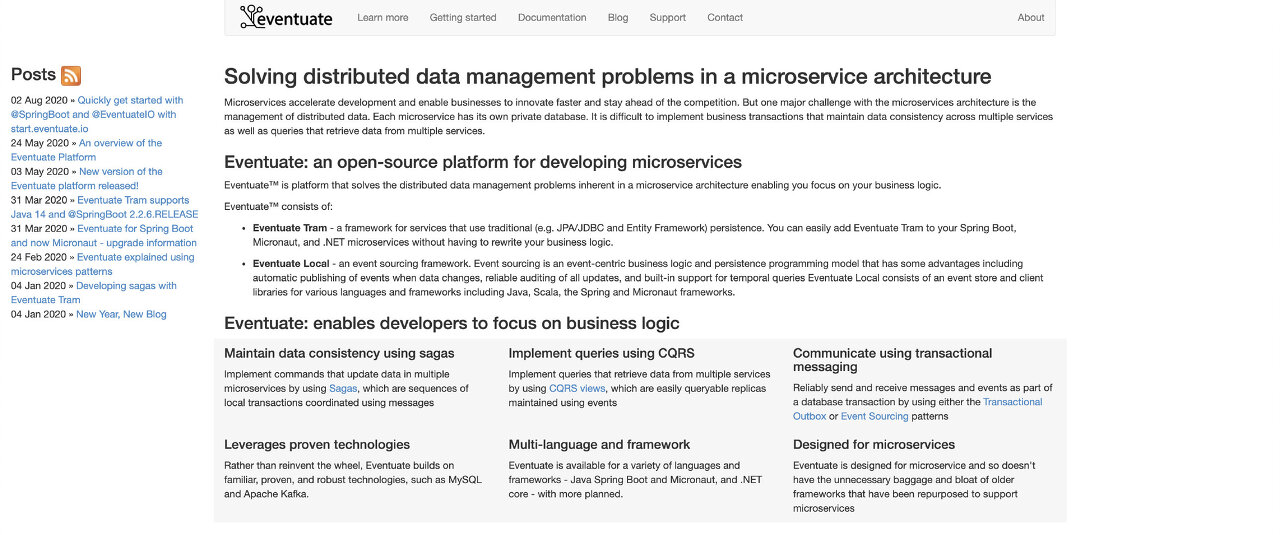This screenshot has width=1280, height=535.
Task: Open post 'Quickly get started with @SpringBoot'
Action: click(x=97, y=114)
